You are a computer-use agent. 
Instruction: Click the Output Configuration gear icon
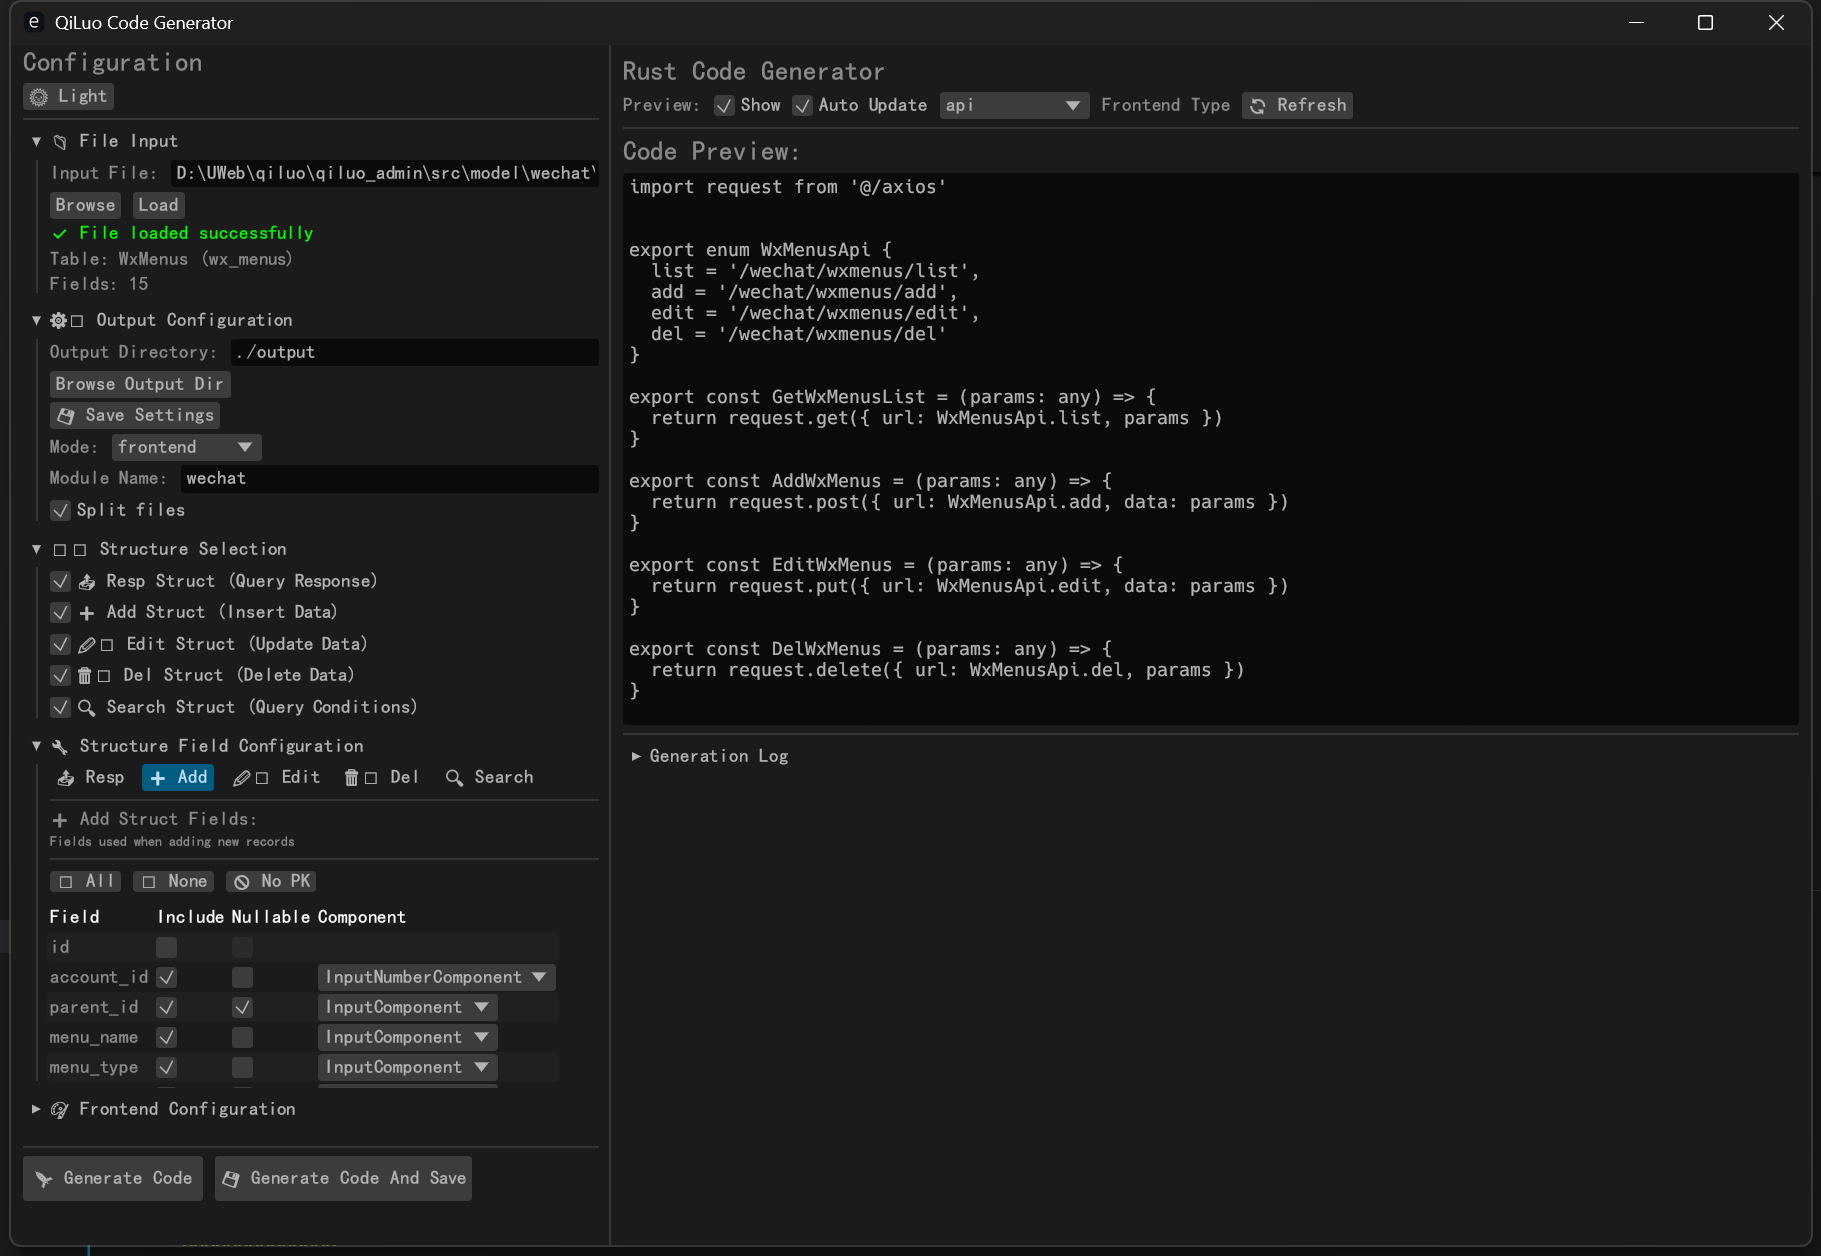[x=59, y=320]
